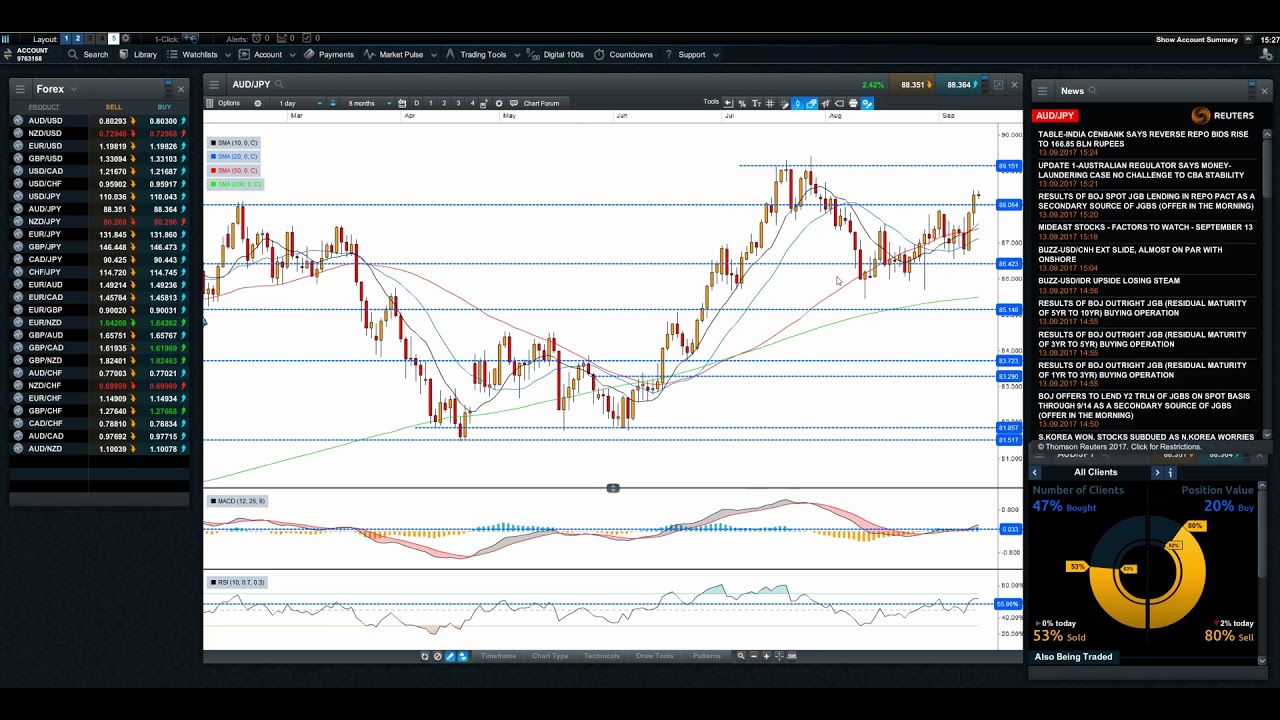The height and width of the screenshot is (720, 1280).
Task: Open chart Options button
Action: (x=224, y=103)
